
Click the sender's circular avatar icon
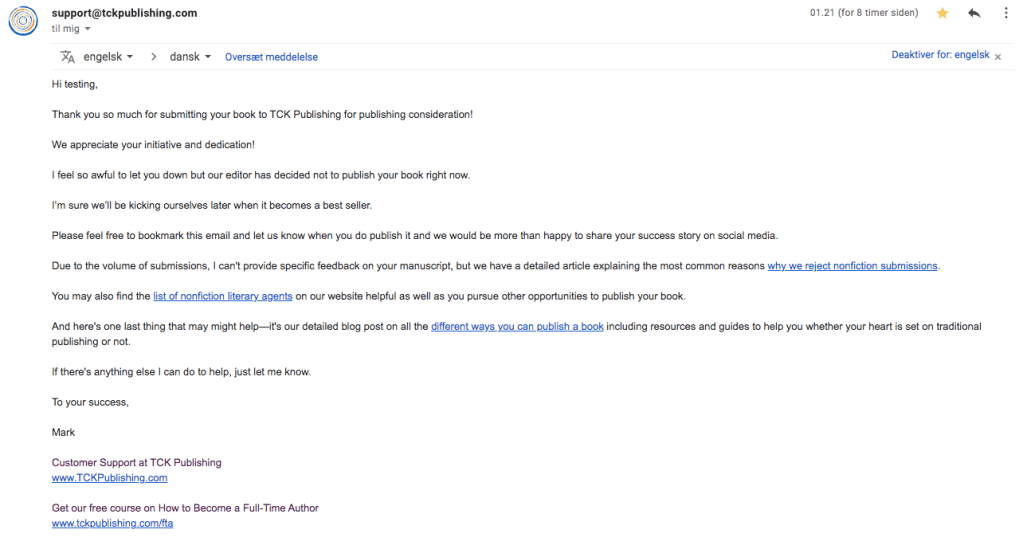click(24, 21)
